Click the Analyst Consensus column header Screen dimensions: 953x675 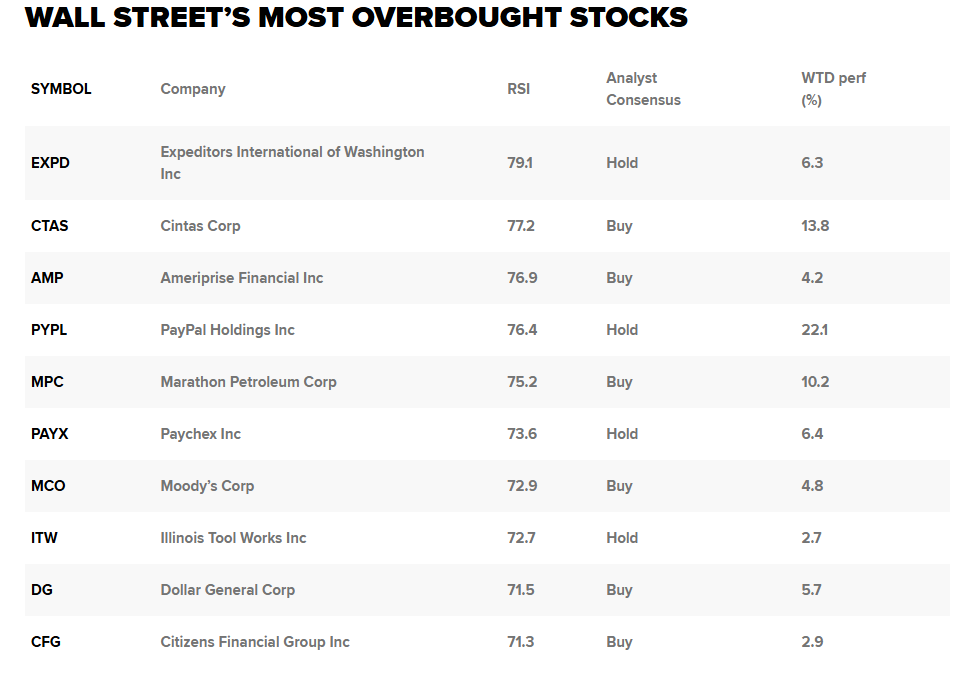643,89
